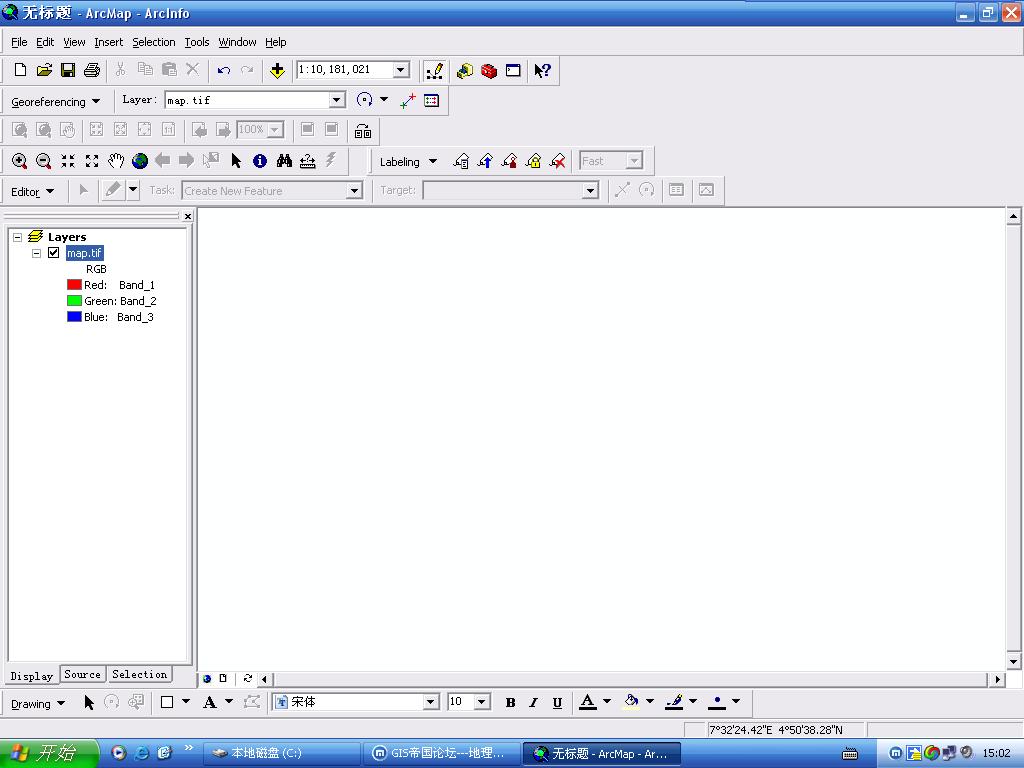Expand the georeferencing Layer combo box
The height and width of the screenshot is (768, 1024).
point(336,100)
